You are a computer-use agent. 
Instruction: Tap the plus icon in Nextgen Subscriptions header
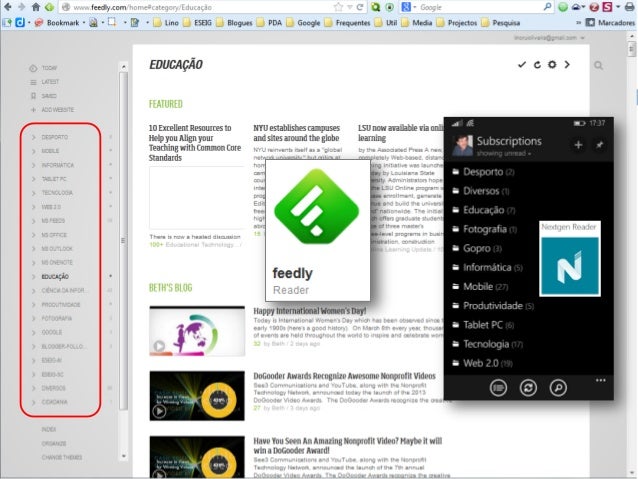click(x=578, y=145)
